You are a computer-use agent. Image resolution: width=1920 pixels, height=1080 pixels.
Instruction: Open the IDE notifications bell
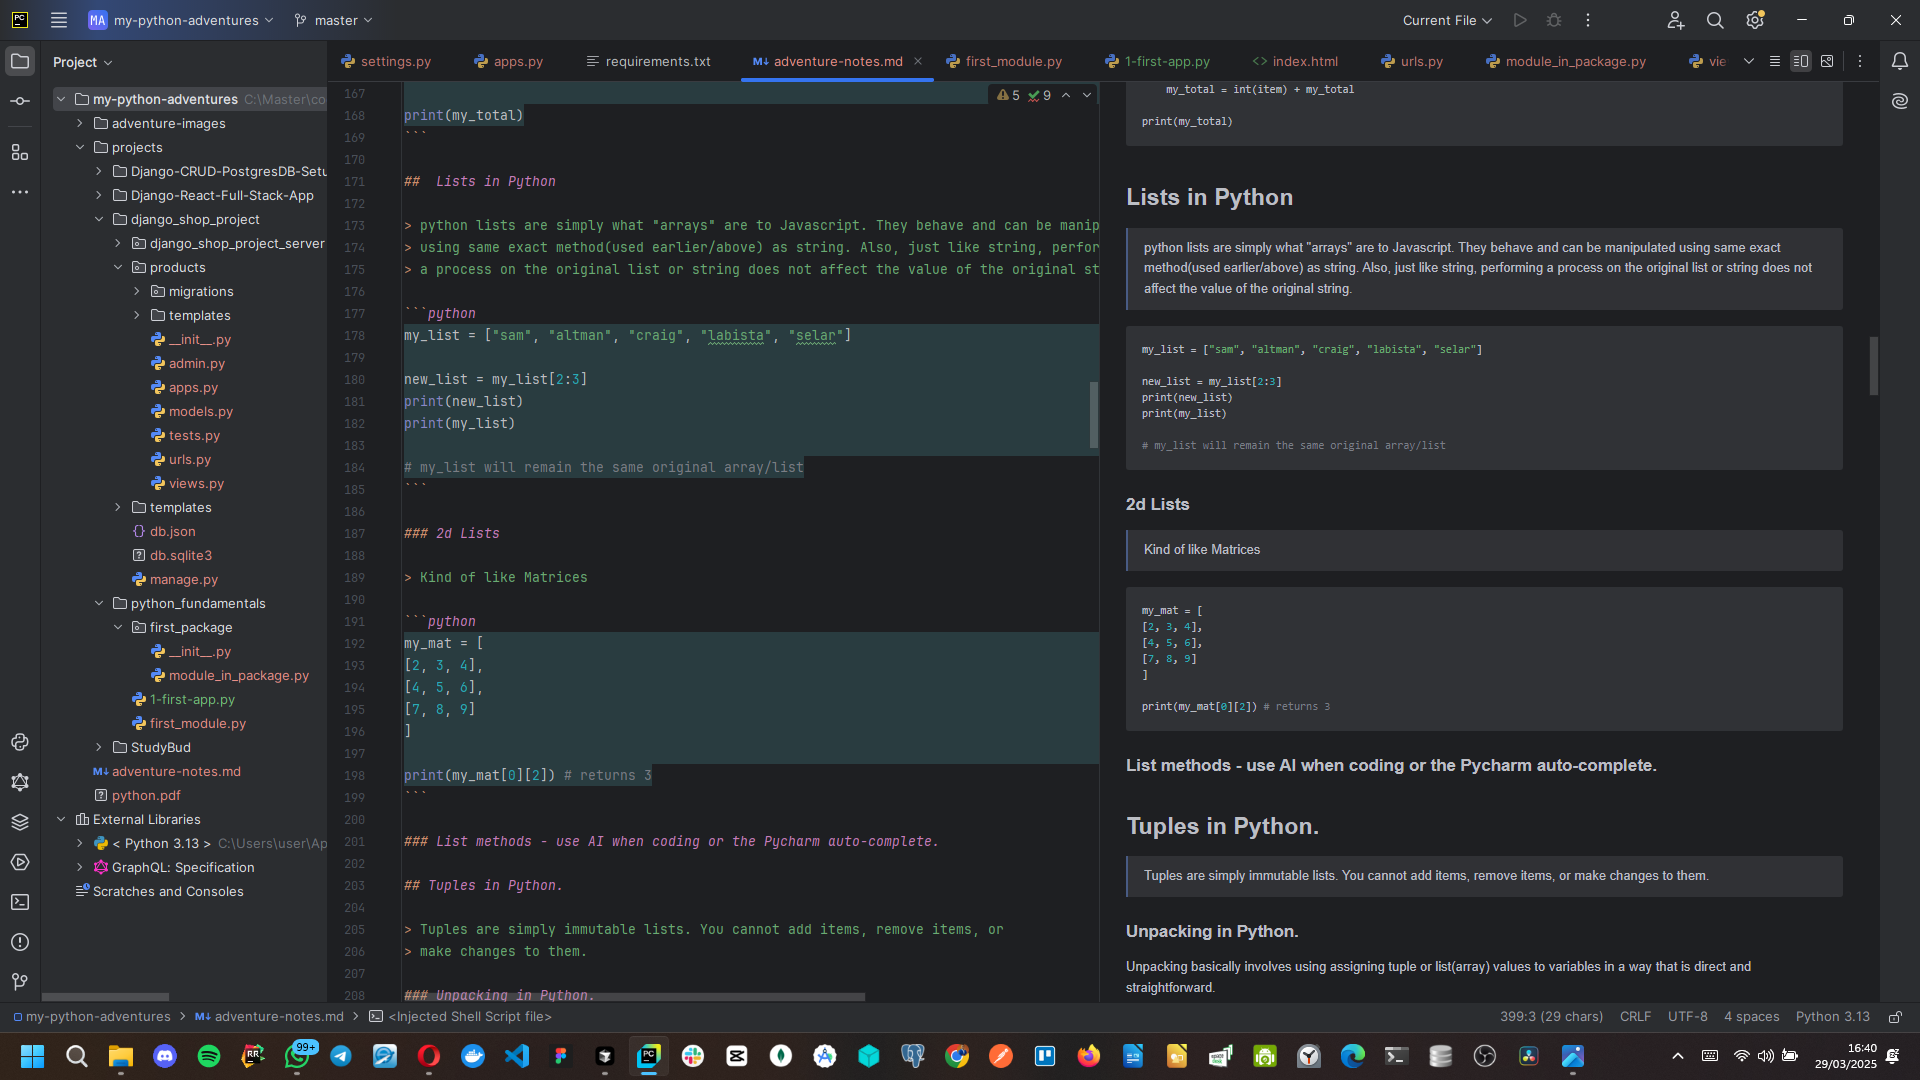point(1899,61)
